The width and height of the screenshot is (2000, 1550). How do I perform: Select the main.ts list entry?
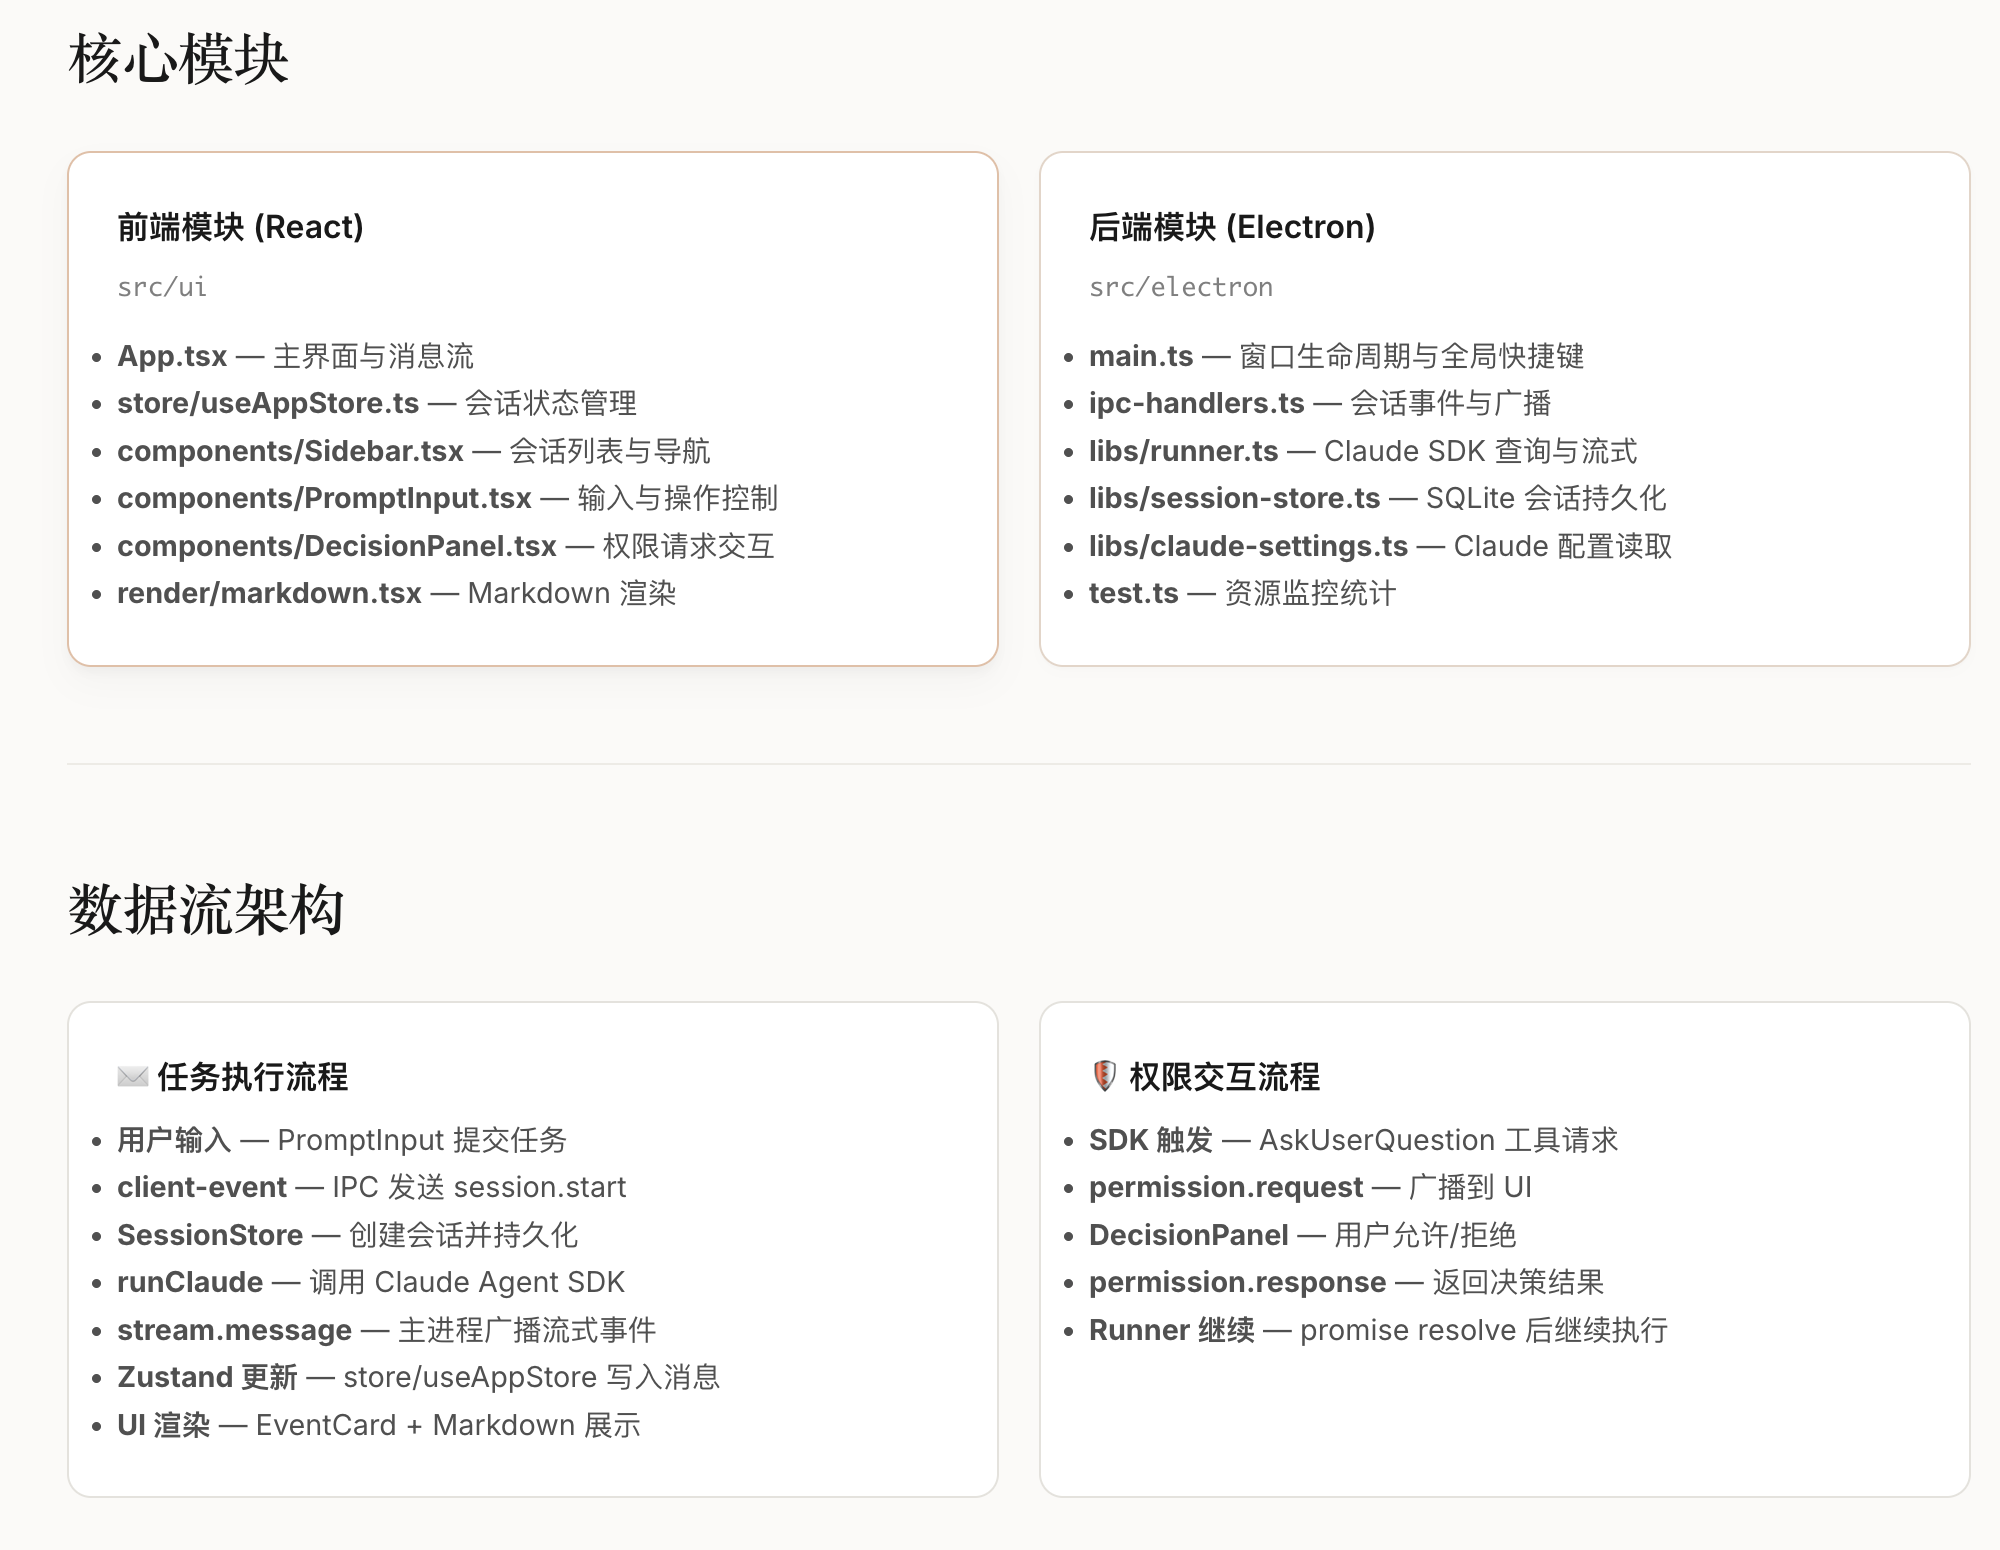[x=1140, y=356]
